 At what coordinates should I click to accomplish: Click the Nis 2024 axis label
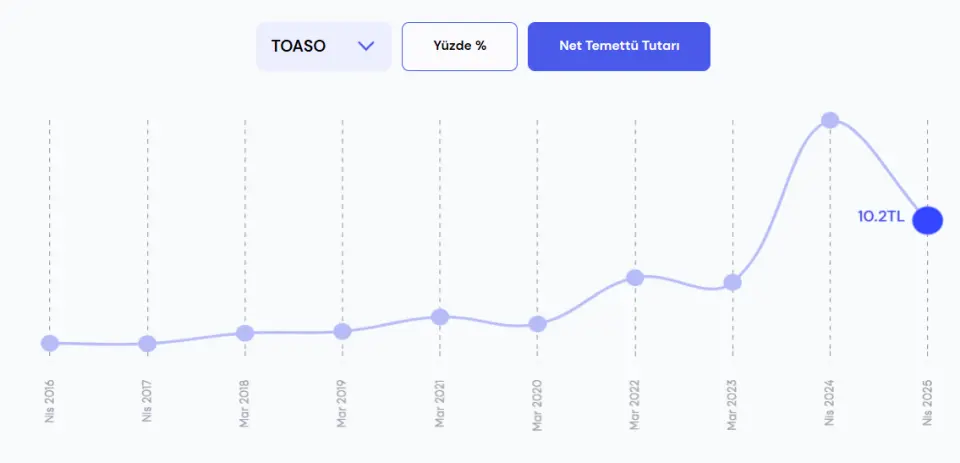[x=830, y=402]
